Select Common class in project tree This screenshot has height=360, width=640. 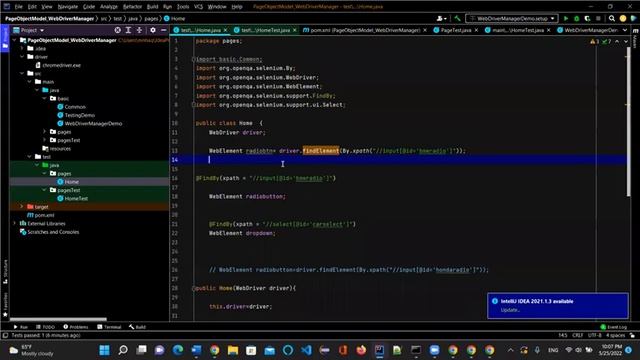click(x=75, y=107)
